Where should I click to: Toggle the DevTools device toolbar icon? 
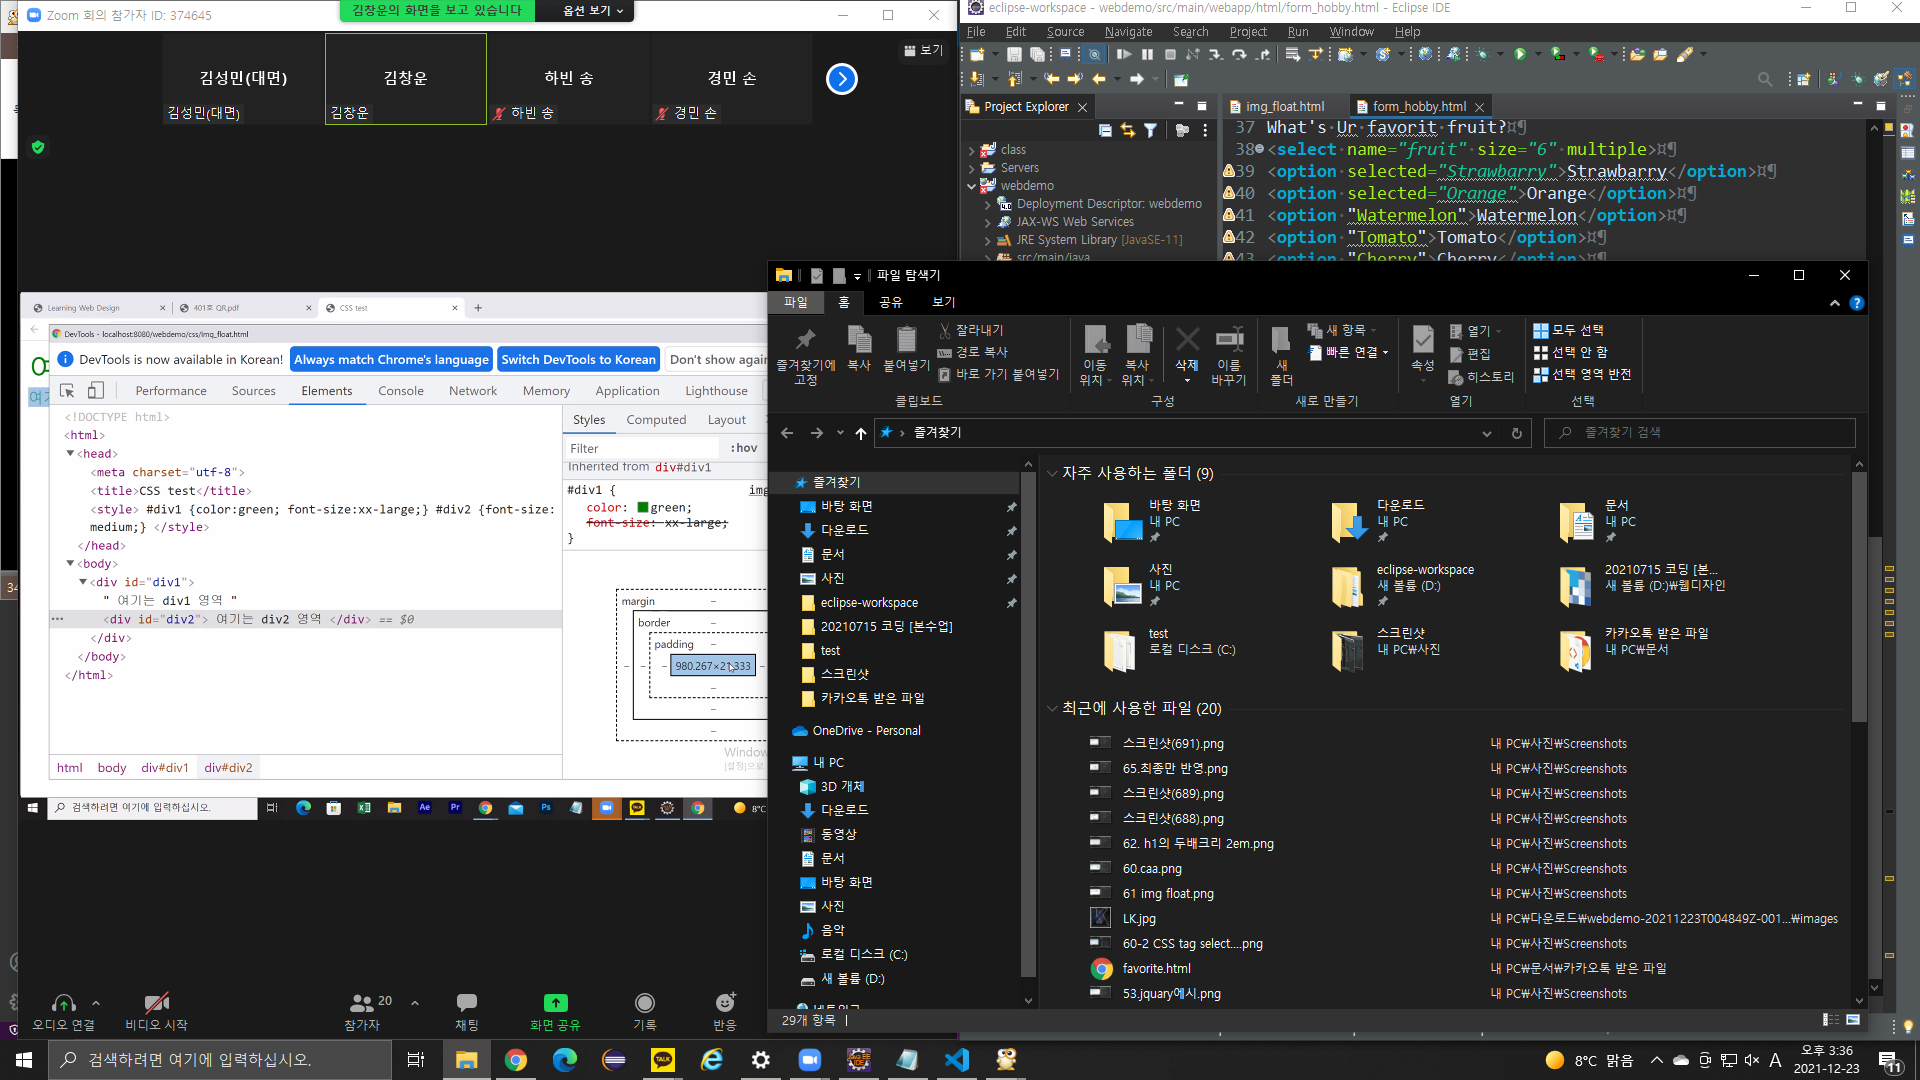click(96, 391)
